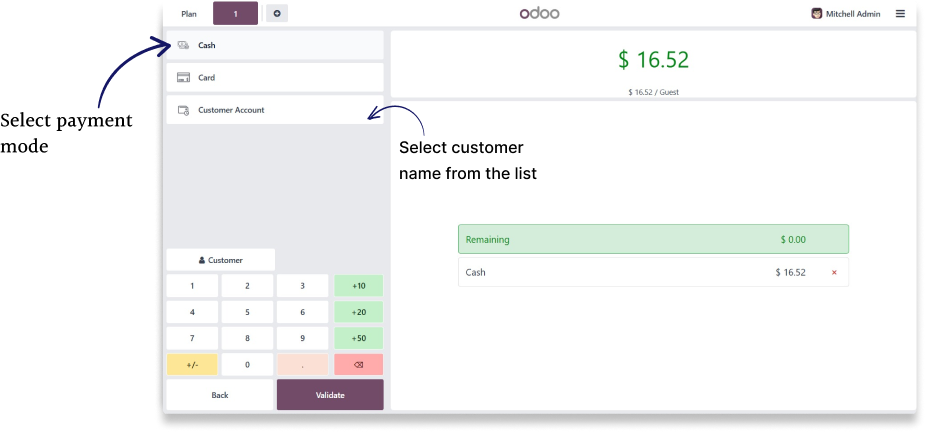Click the Card payment method icon
The width and height of the screenshot is (926, 432).
[x=183, y=77]
